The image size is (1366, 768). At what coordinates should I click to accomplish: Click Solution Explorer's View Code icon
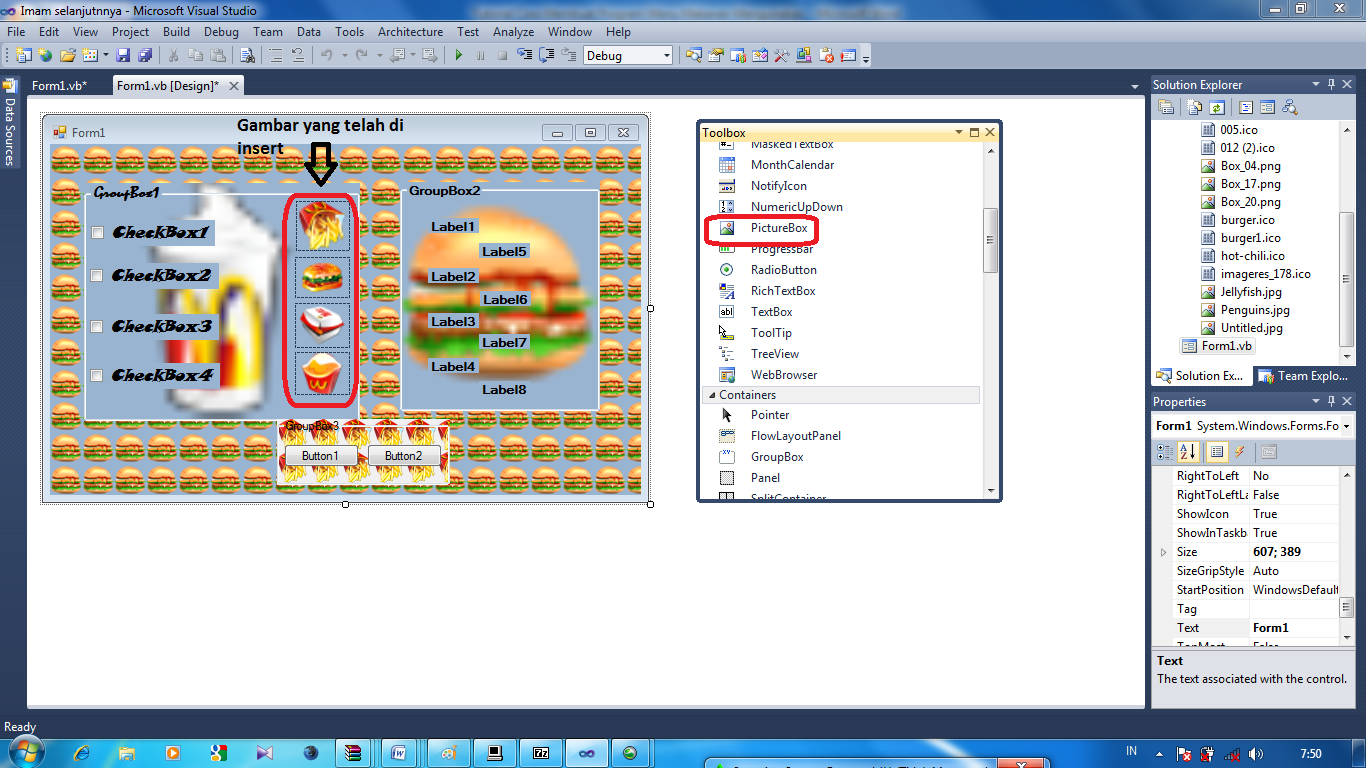tap(1246, 107)
